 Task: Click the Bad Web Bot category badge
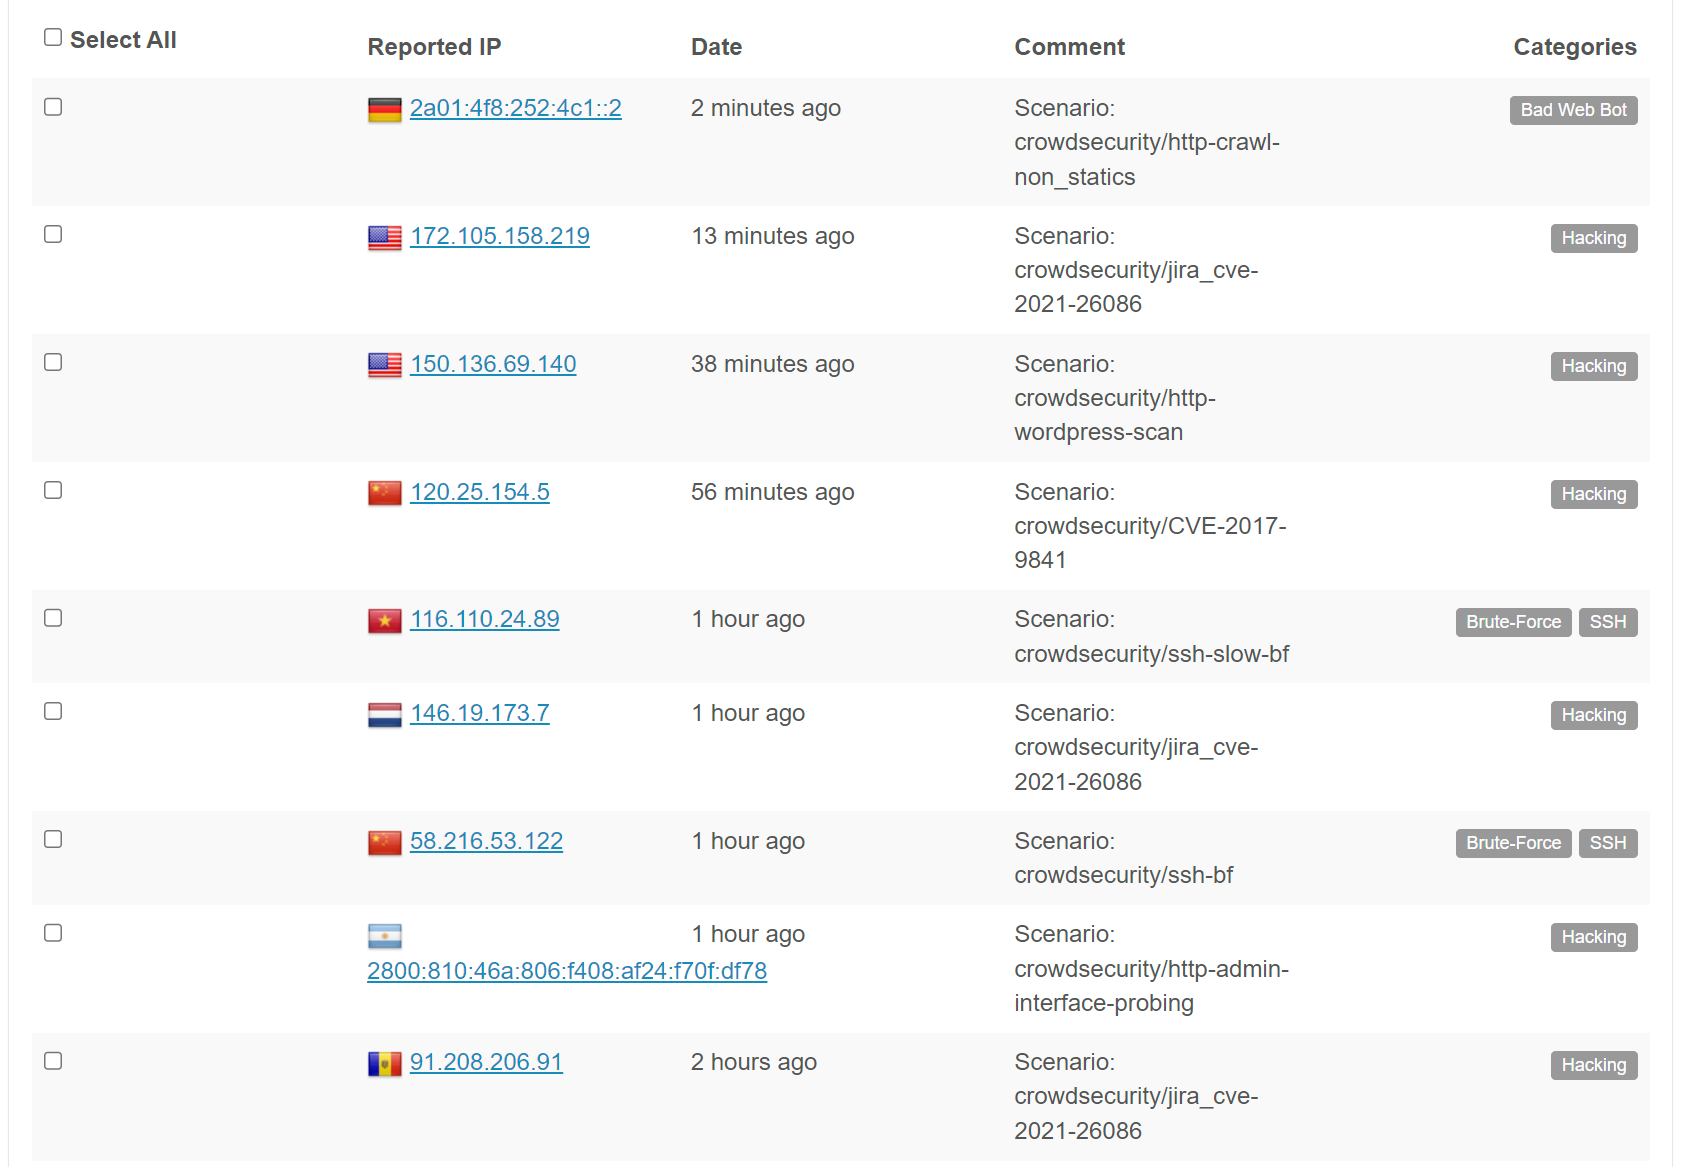[x=1573, y=110]
